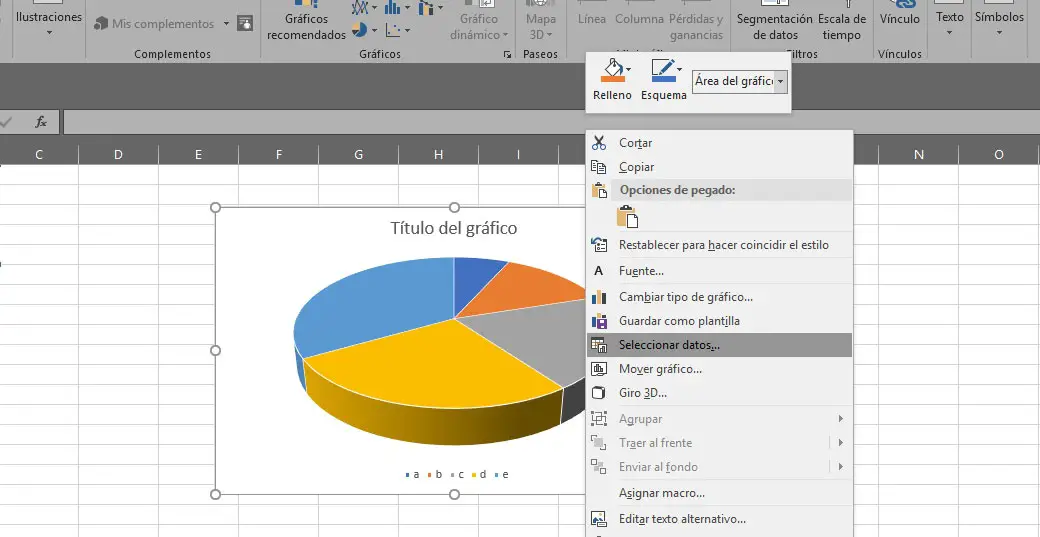
Task: Click the add-in icon beside Mis complementos
Action: (x=245, y=23)
